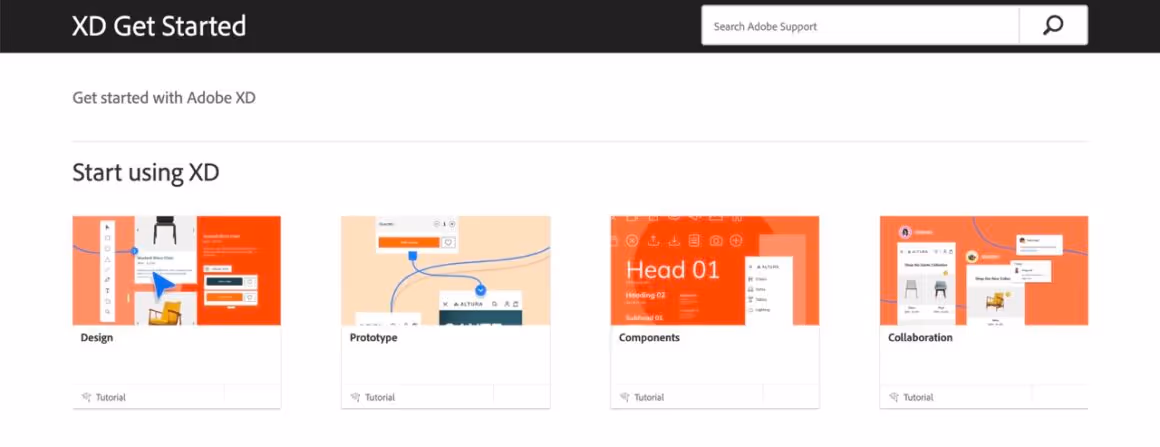Click Get started with Adobe XD text
Viewport: 1160px width, 447px height.
click(x=164, y=98)
